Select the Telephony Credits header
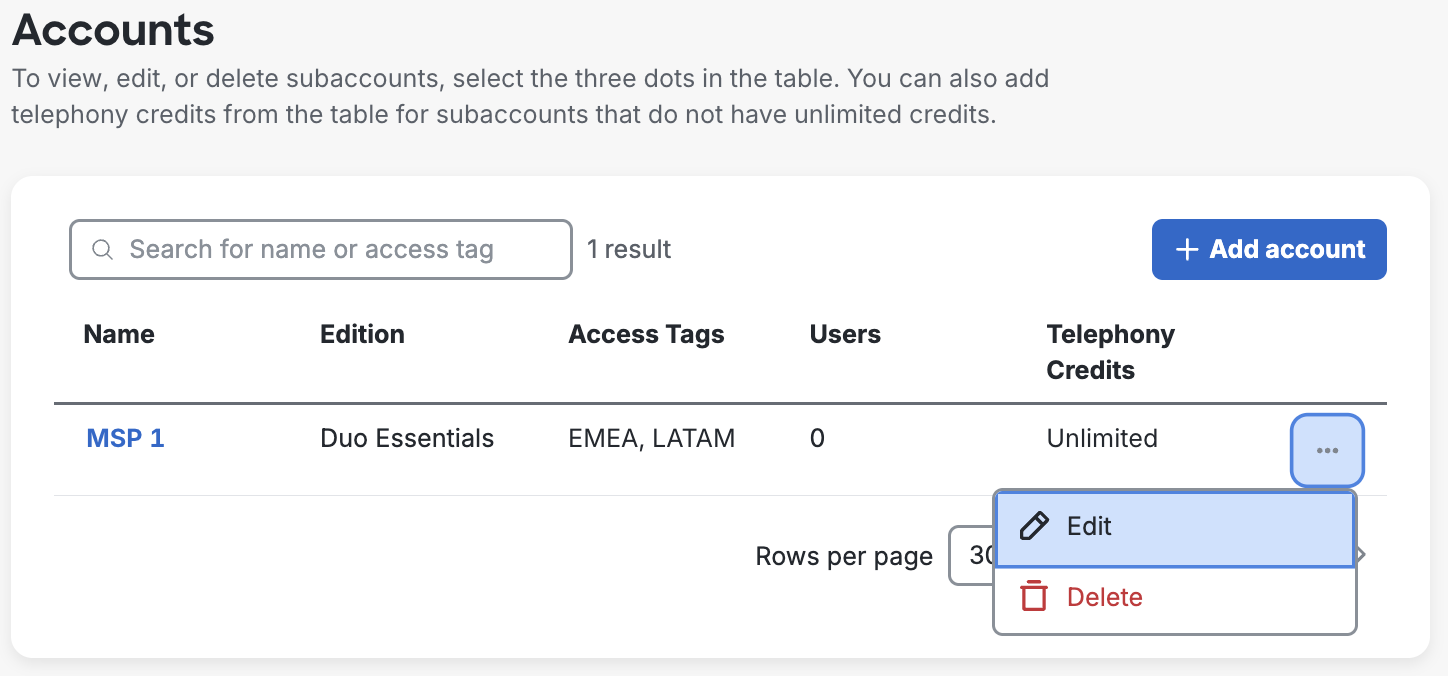Image resolution: width=1448 pixels, height=676 pixels. coord(1109,351)
